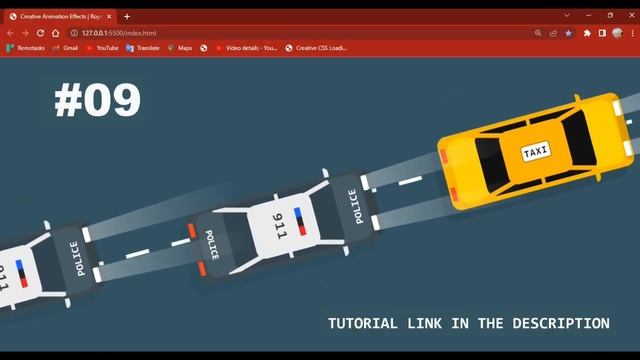640x360 pixels.
Task: Go back to the previous page
Action: pyautogui.click(x=11, y=33)
